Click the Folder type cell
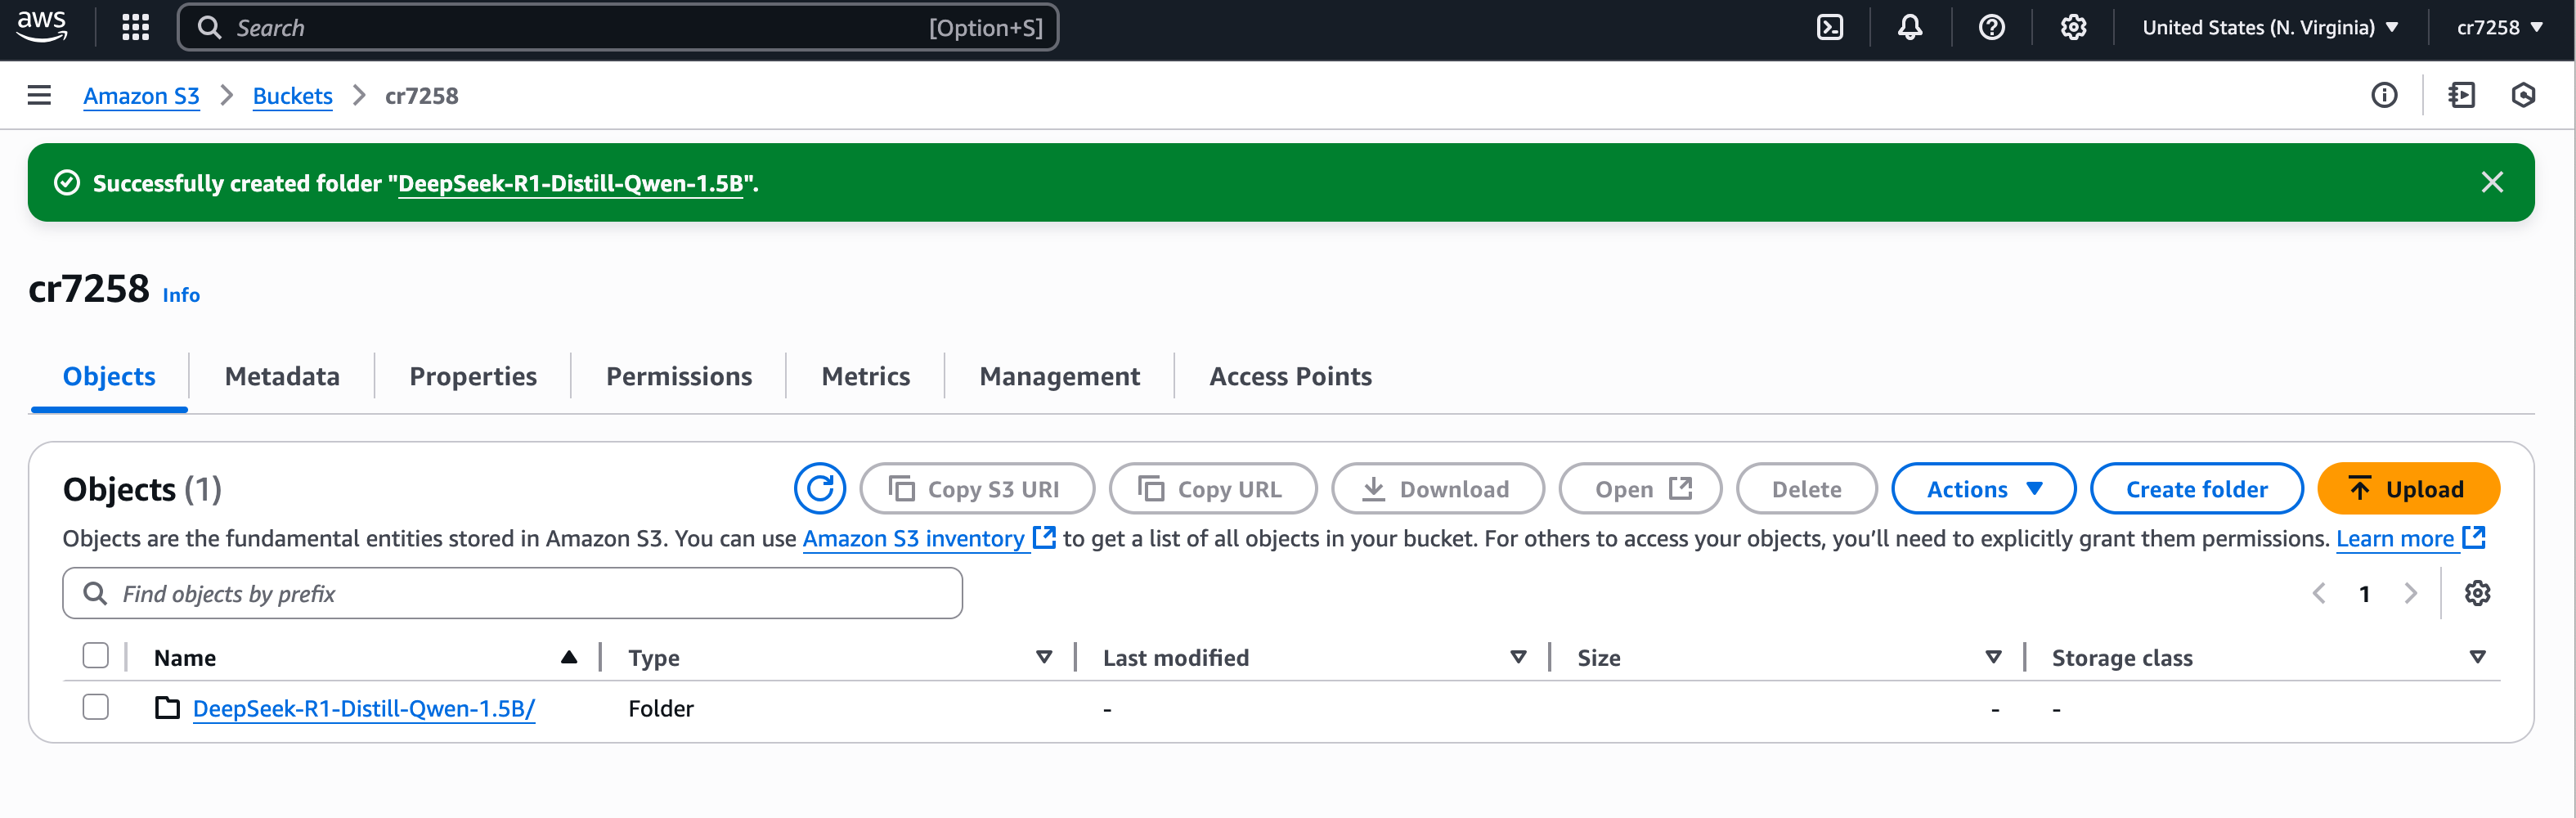The height and width of the screenshot is (818, 2576). pos(660,708)
